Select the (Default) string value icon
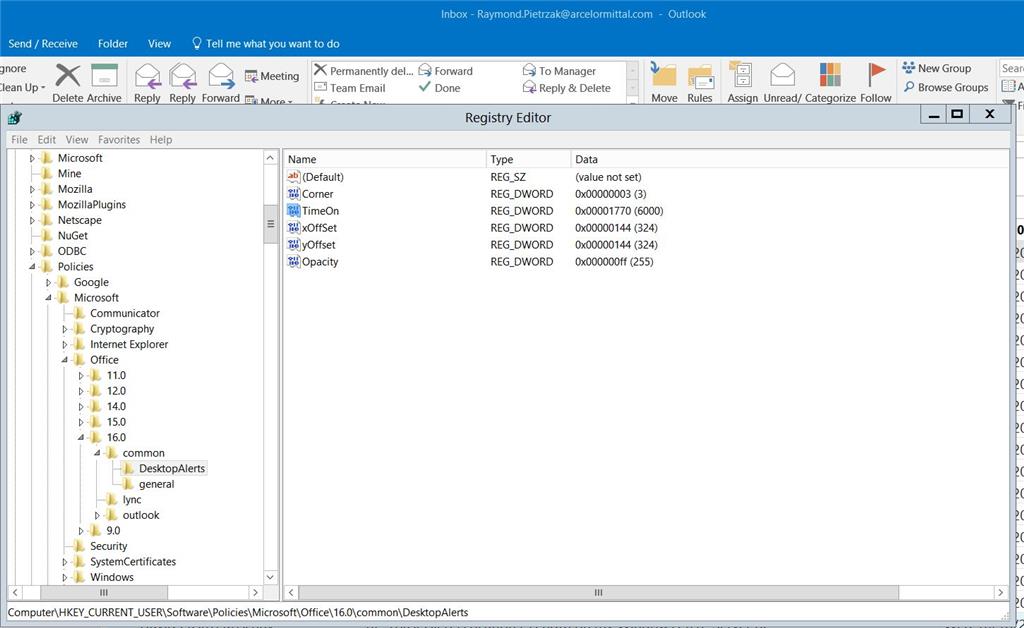1024x628 pixels. pyautogui.click(x=294, y=177)
